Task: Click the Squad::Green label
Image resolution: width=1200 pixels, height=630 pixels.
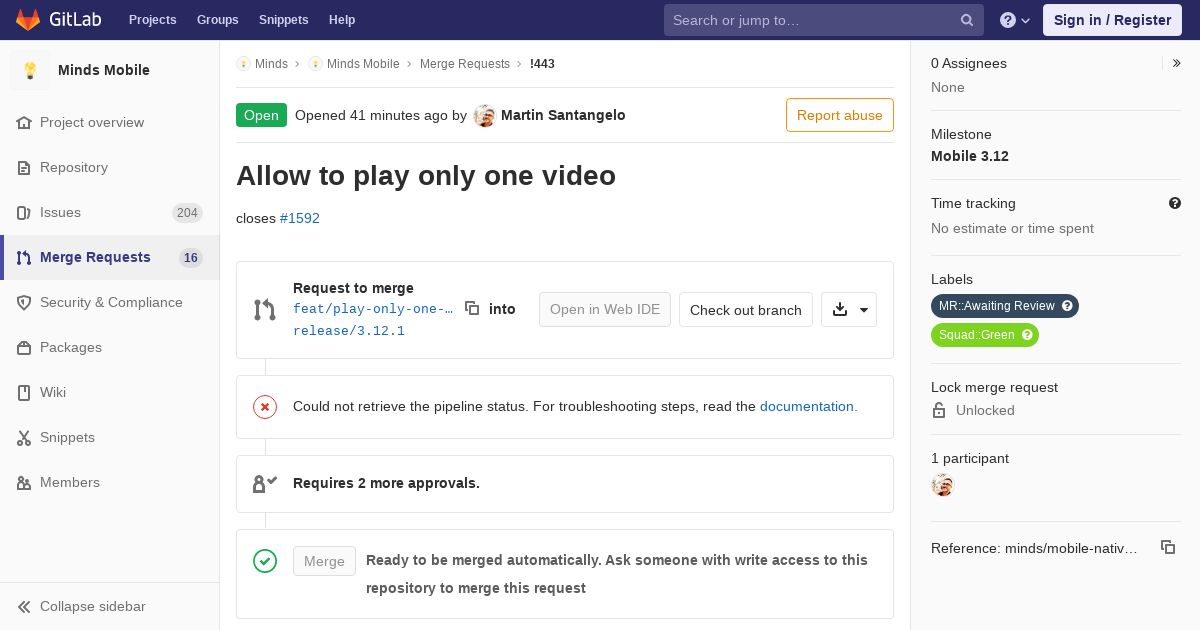Action: coord(977,335)
